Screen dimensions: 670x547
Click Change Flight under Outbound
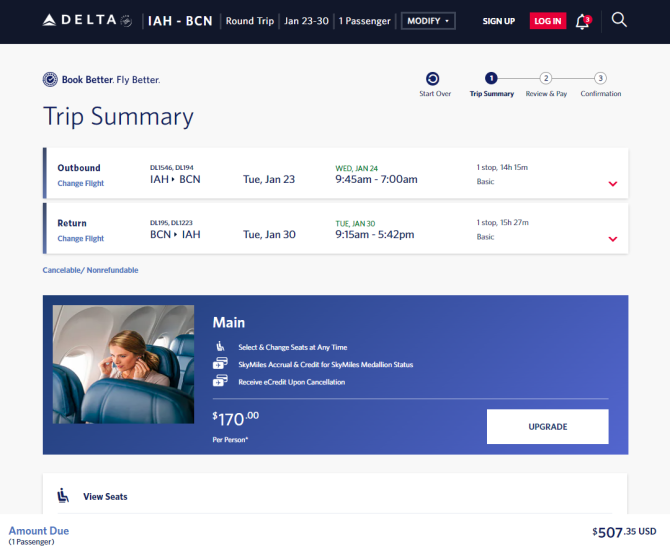[x=81, y=183]
